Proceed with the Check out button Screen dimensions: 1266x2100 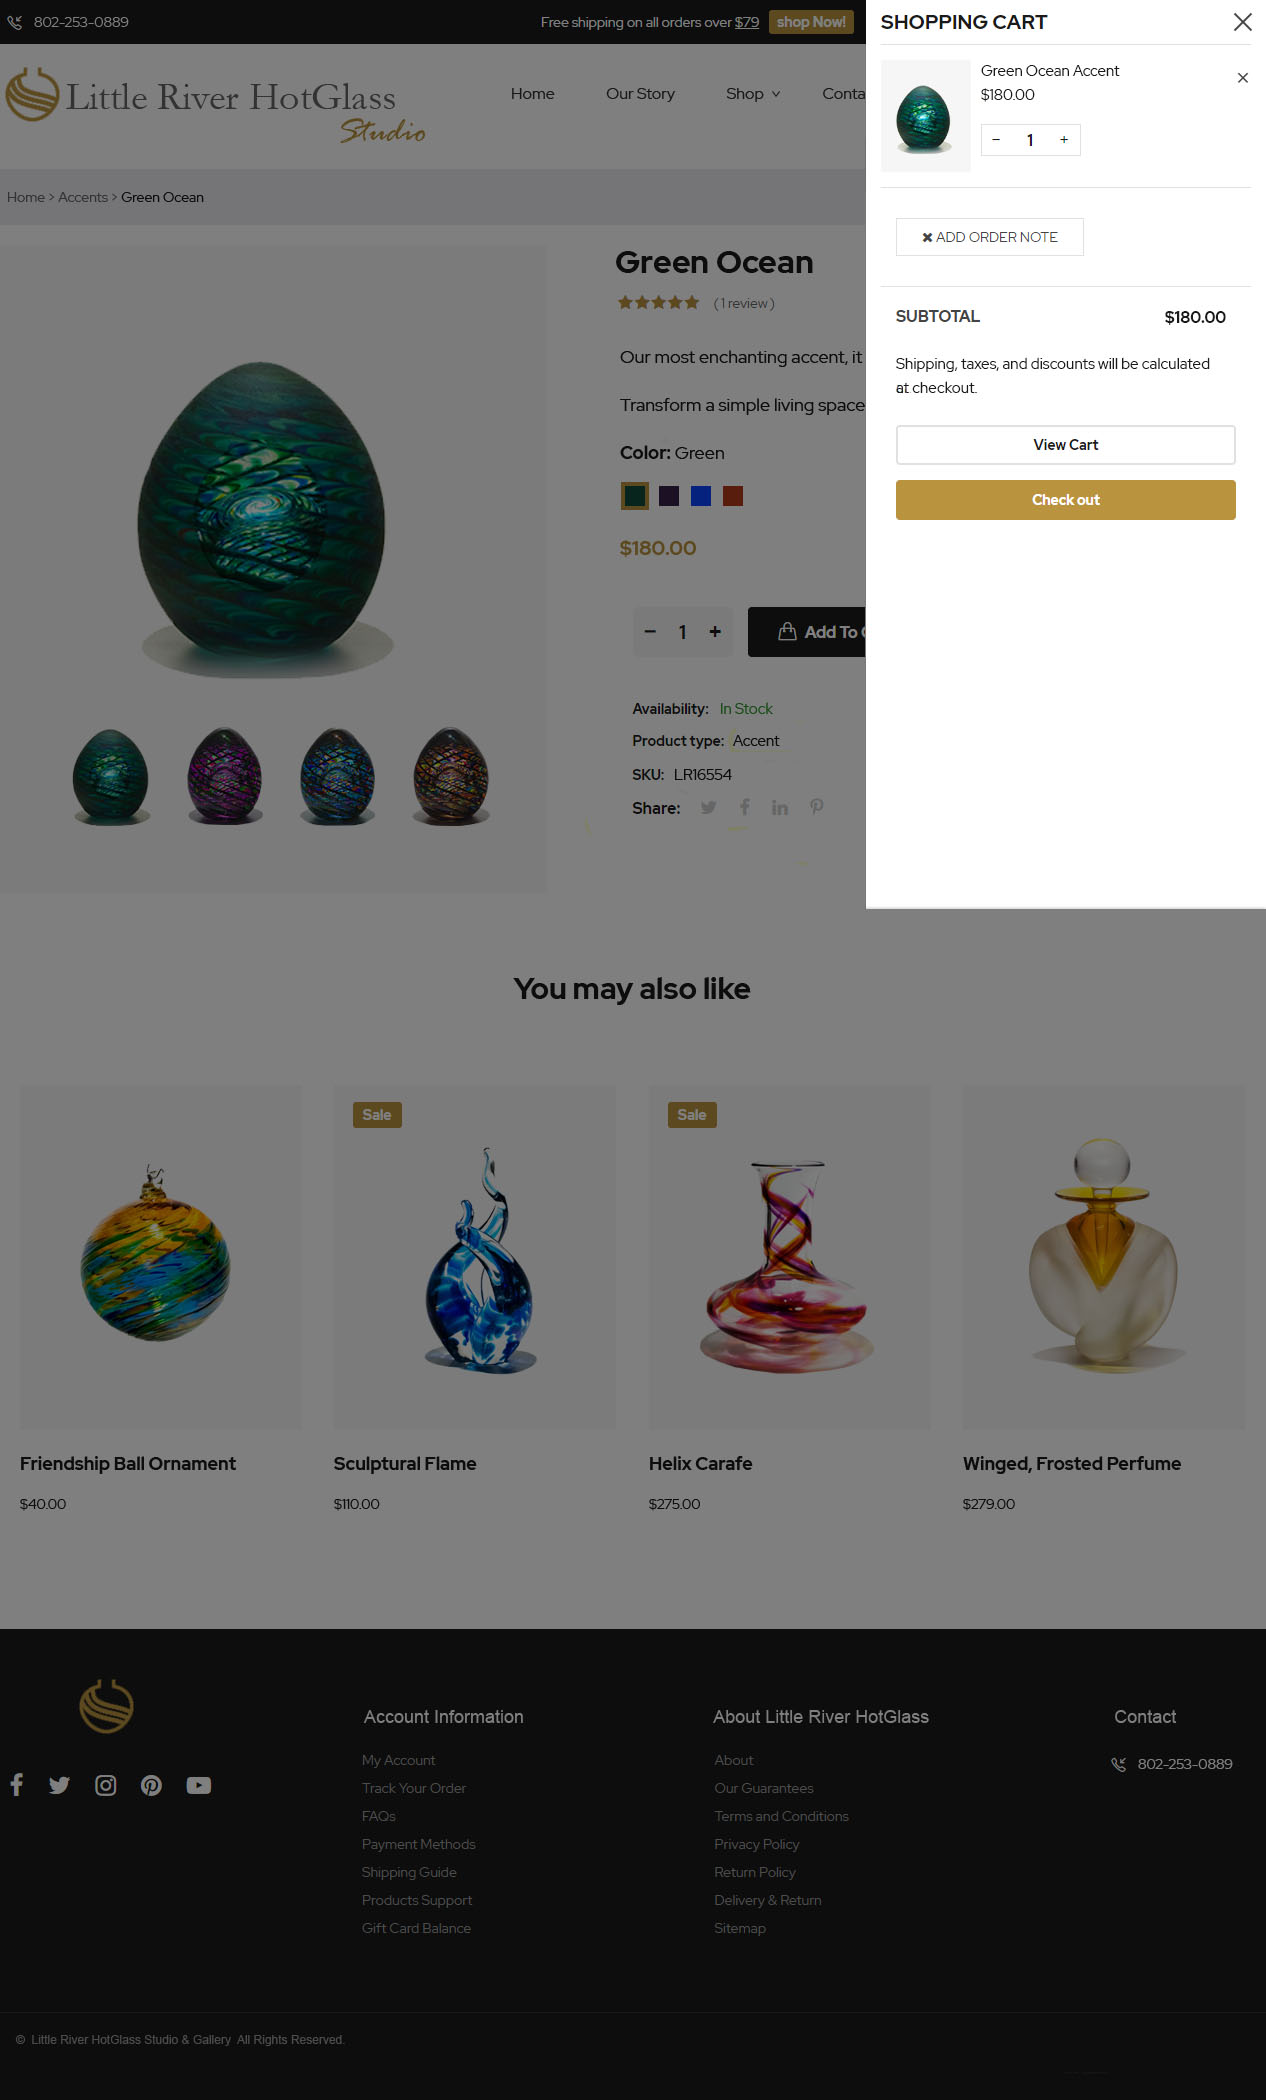[1065, 500]
